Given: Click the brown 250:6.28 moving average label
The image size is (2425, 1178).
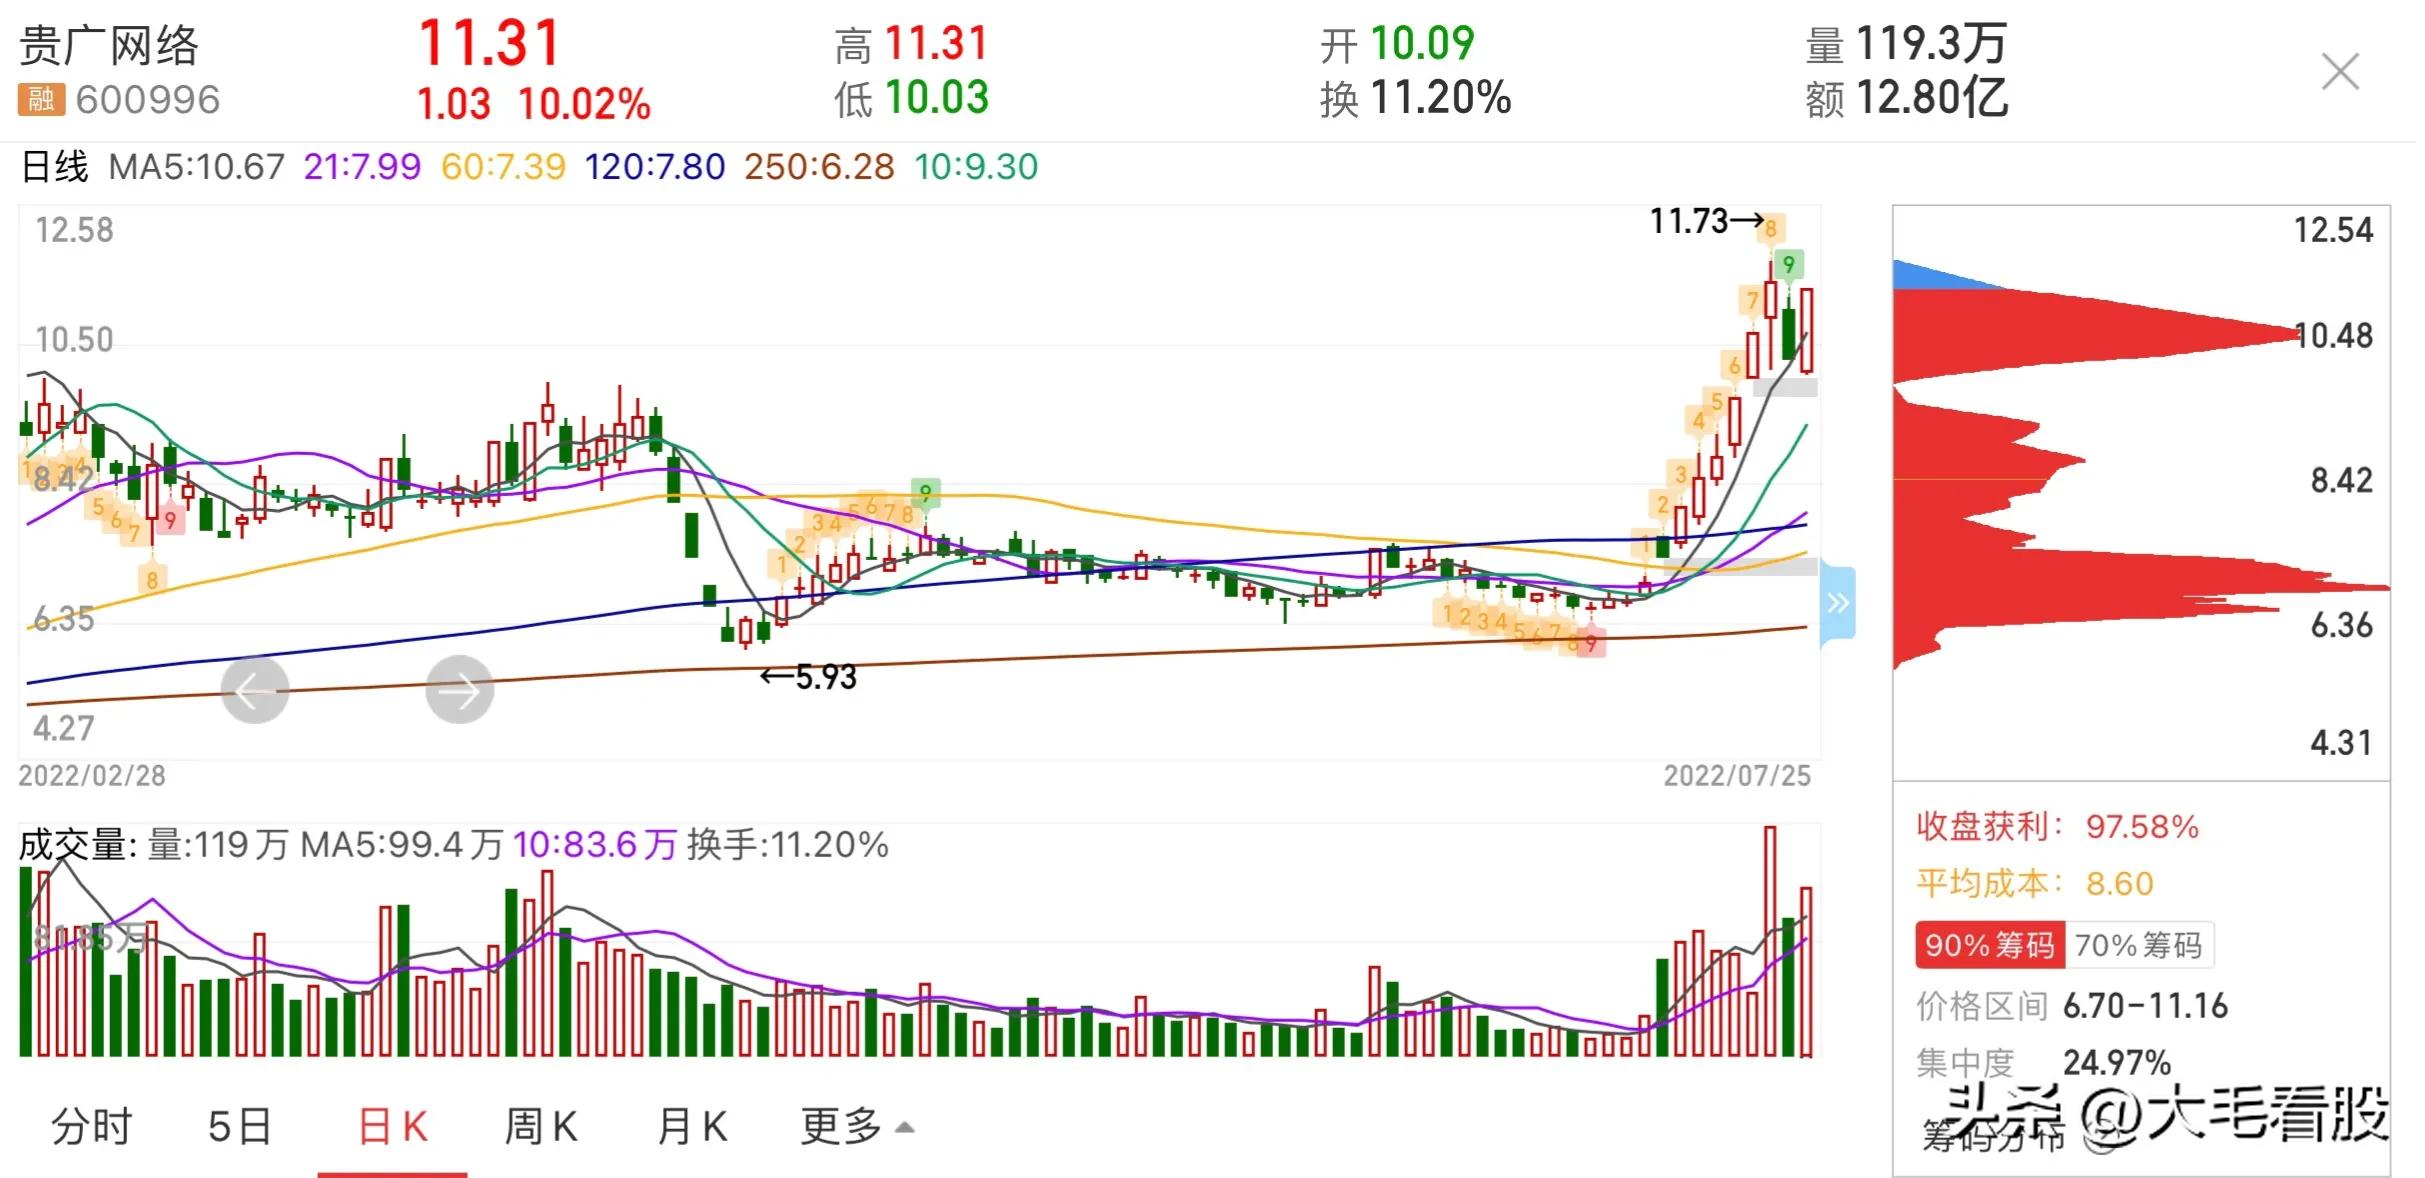Looking at the screenshot, I should click(819, 166).
